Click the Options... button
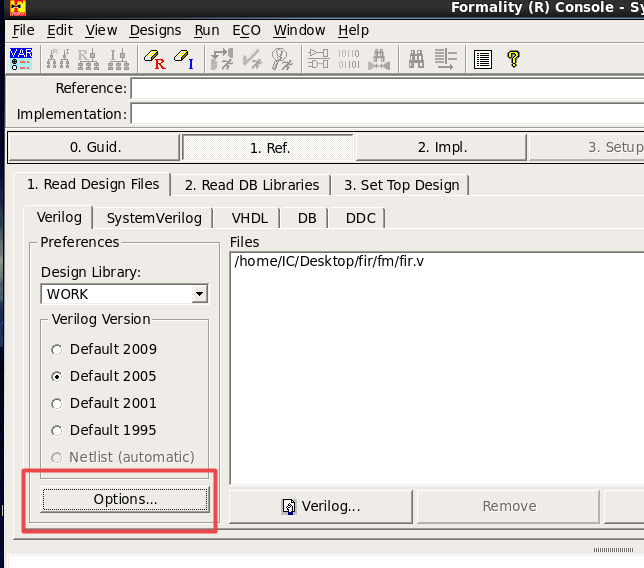Image resolution: width=644 pixels, height=568 pixels. pos(125,499)
